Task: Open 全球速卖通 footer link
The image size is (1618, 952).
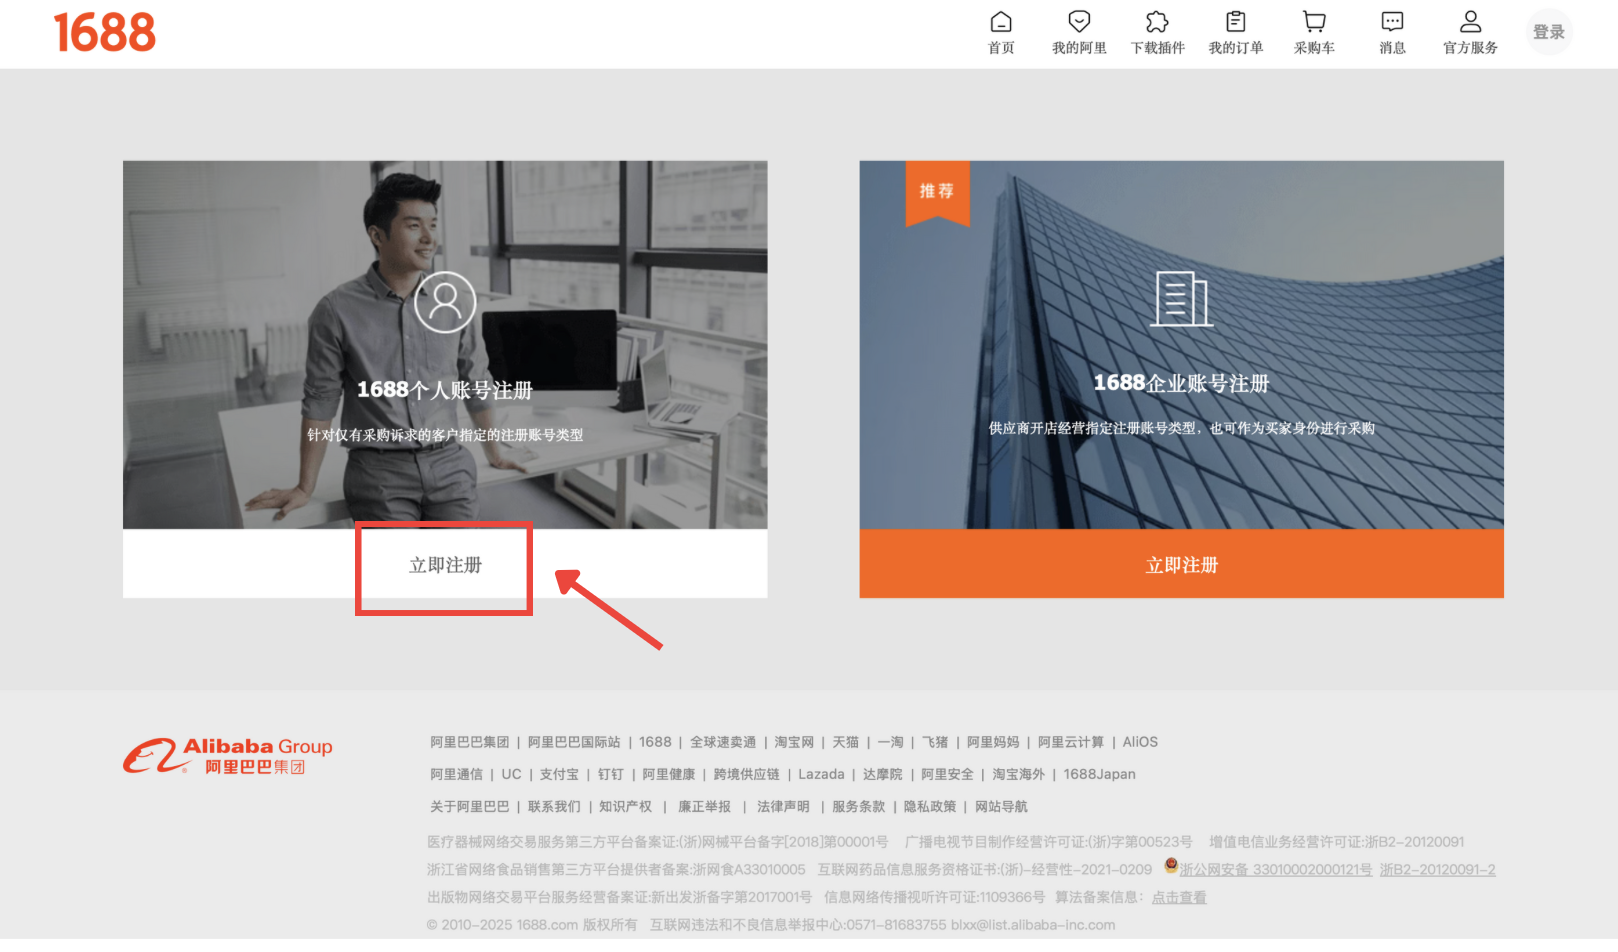Action: coord(723,742)
